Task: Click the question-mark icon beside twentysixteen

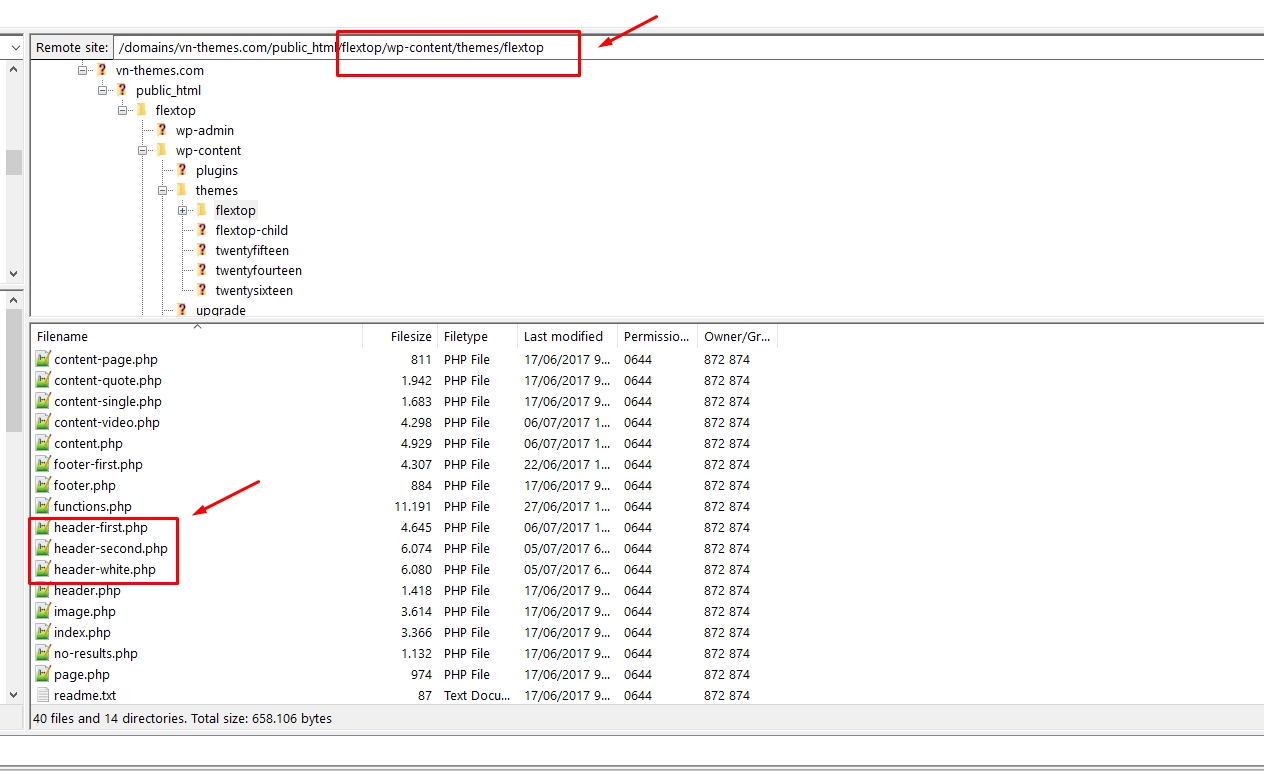Action: (x=202, y=290)
